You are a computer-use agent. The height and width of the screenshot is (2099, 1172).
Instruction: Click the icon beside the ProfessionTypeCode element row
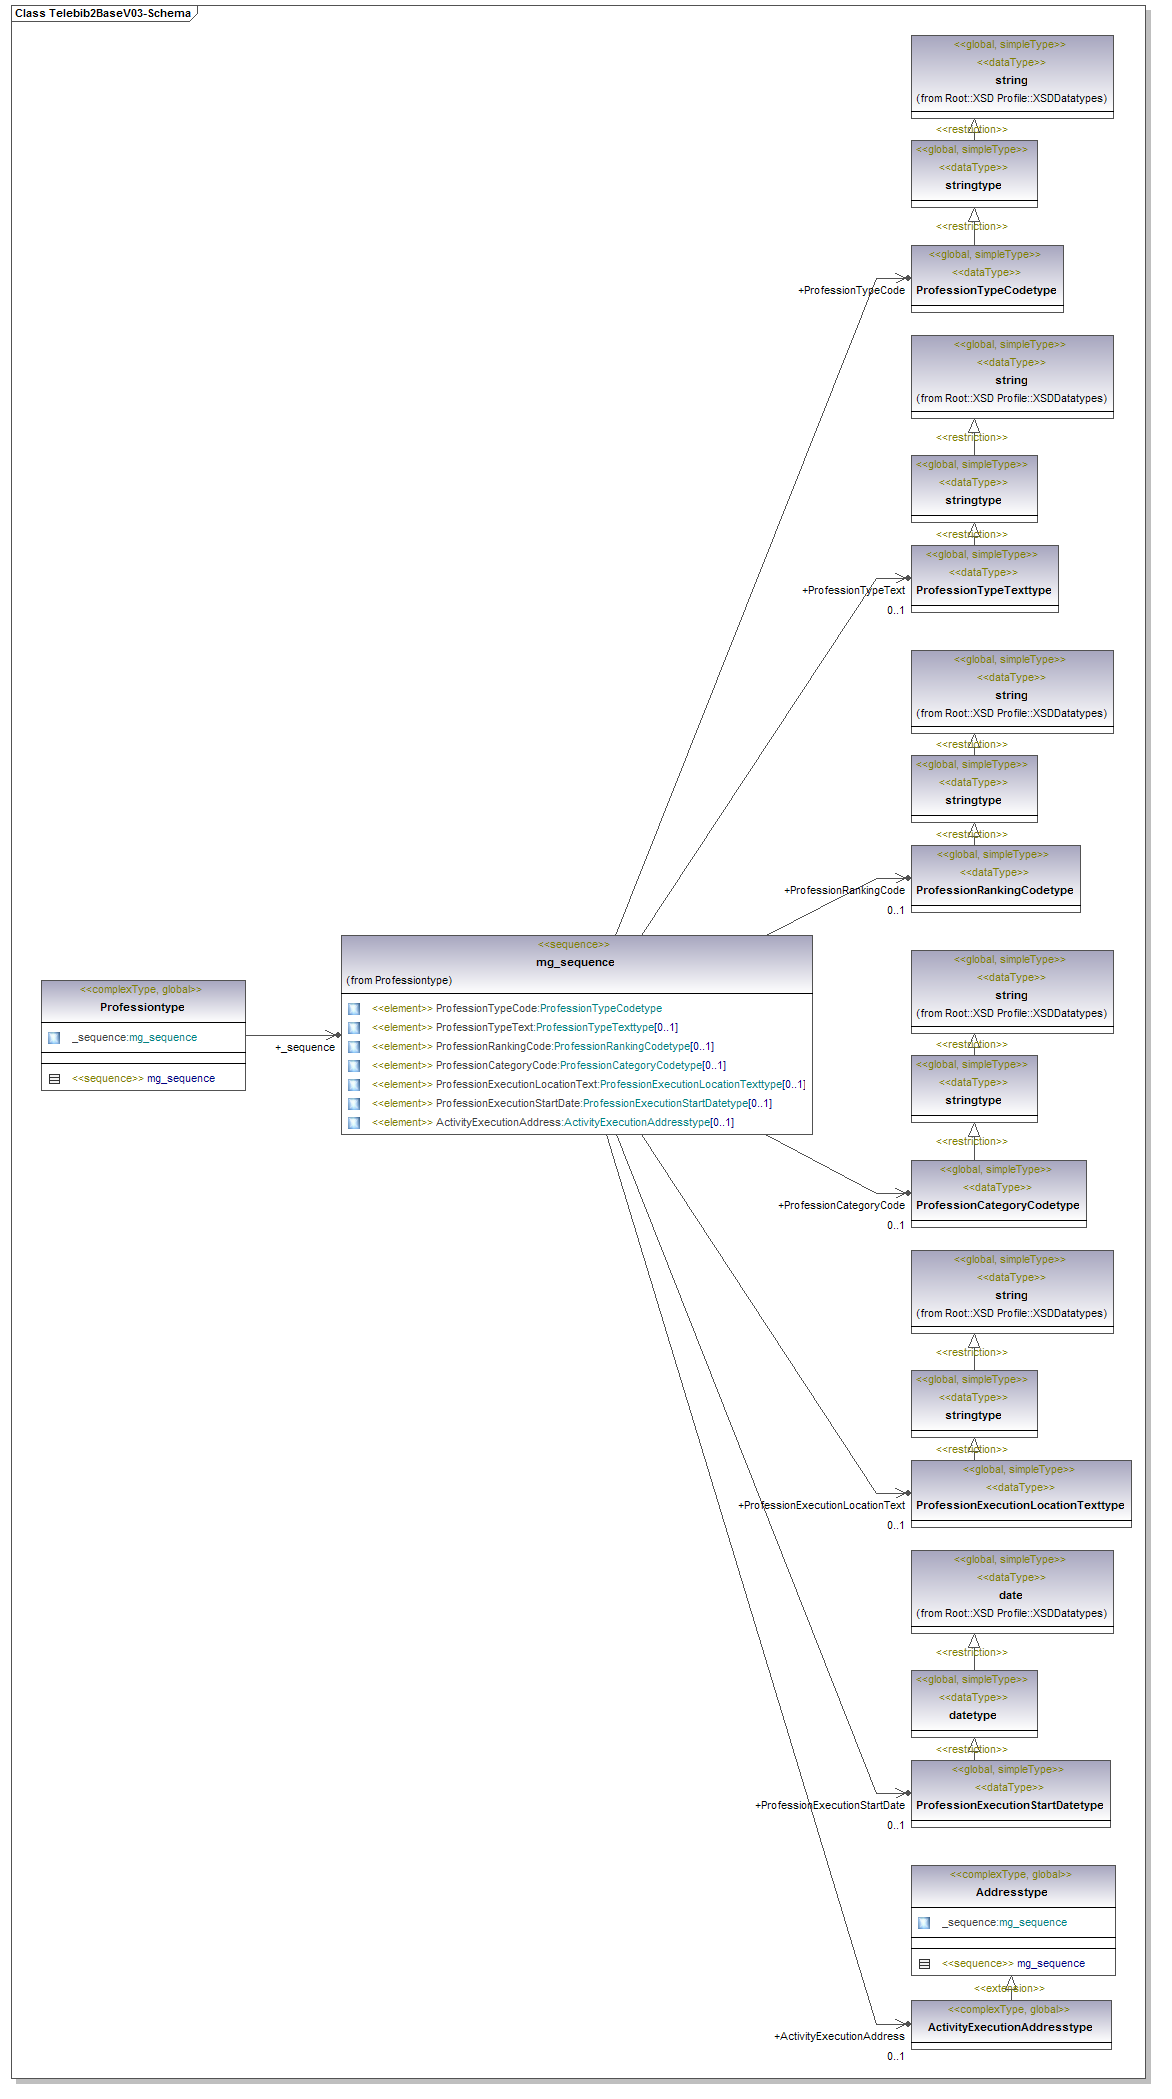(354, 1009)
